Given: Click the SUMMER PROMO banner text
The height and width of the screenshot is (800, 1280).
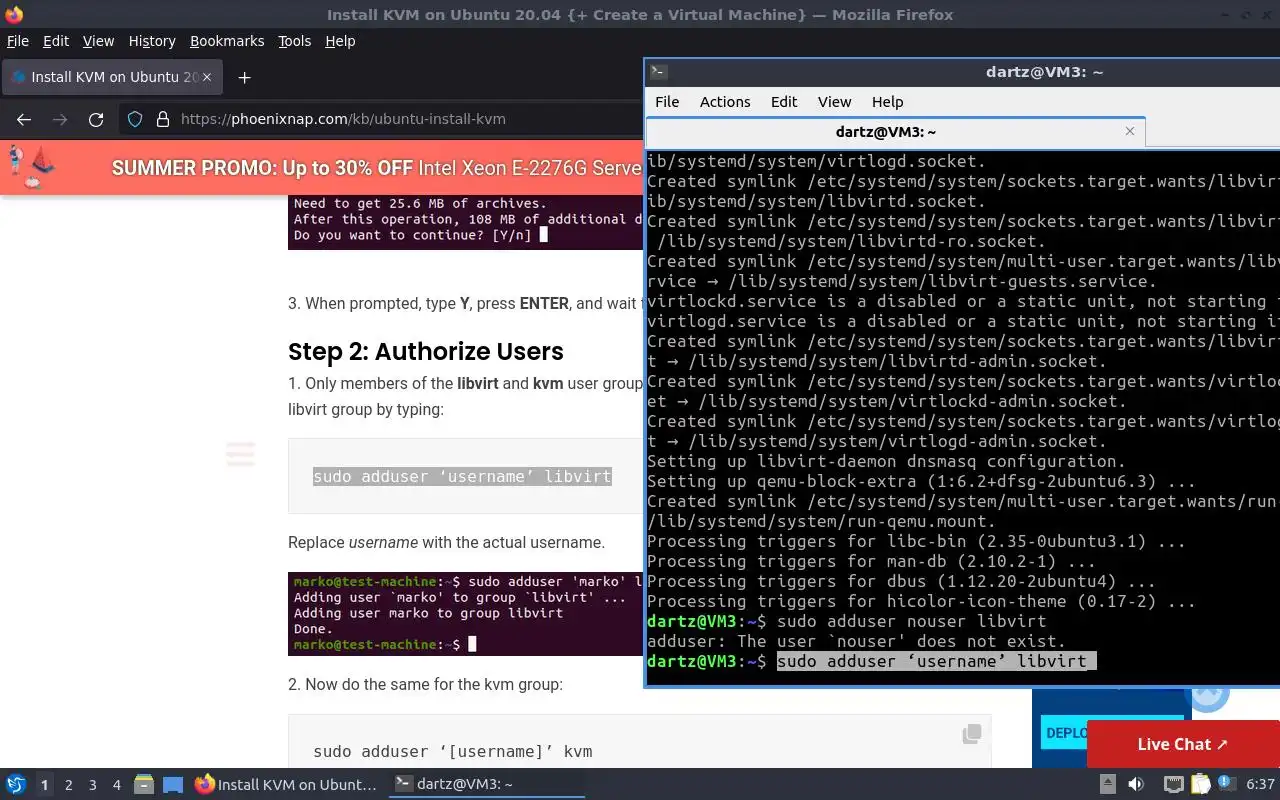Looking at the screenshot, I should (376, 168).
